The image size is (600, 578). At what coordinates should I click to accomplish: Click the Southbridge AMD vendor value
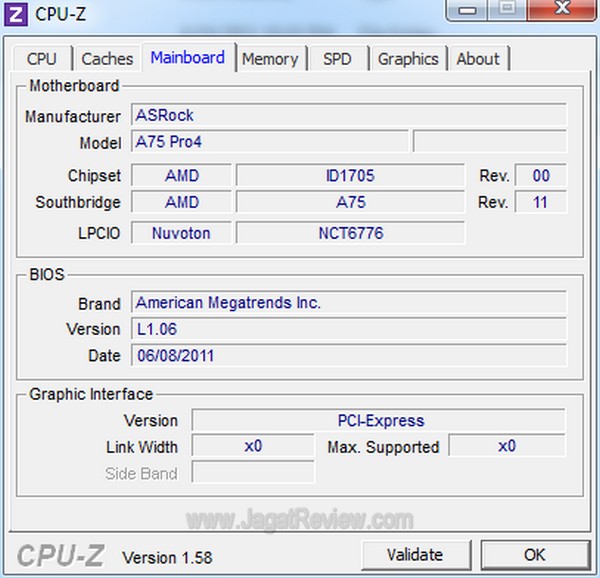182,202
